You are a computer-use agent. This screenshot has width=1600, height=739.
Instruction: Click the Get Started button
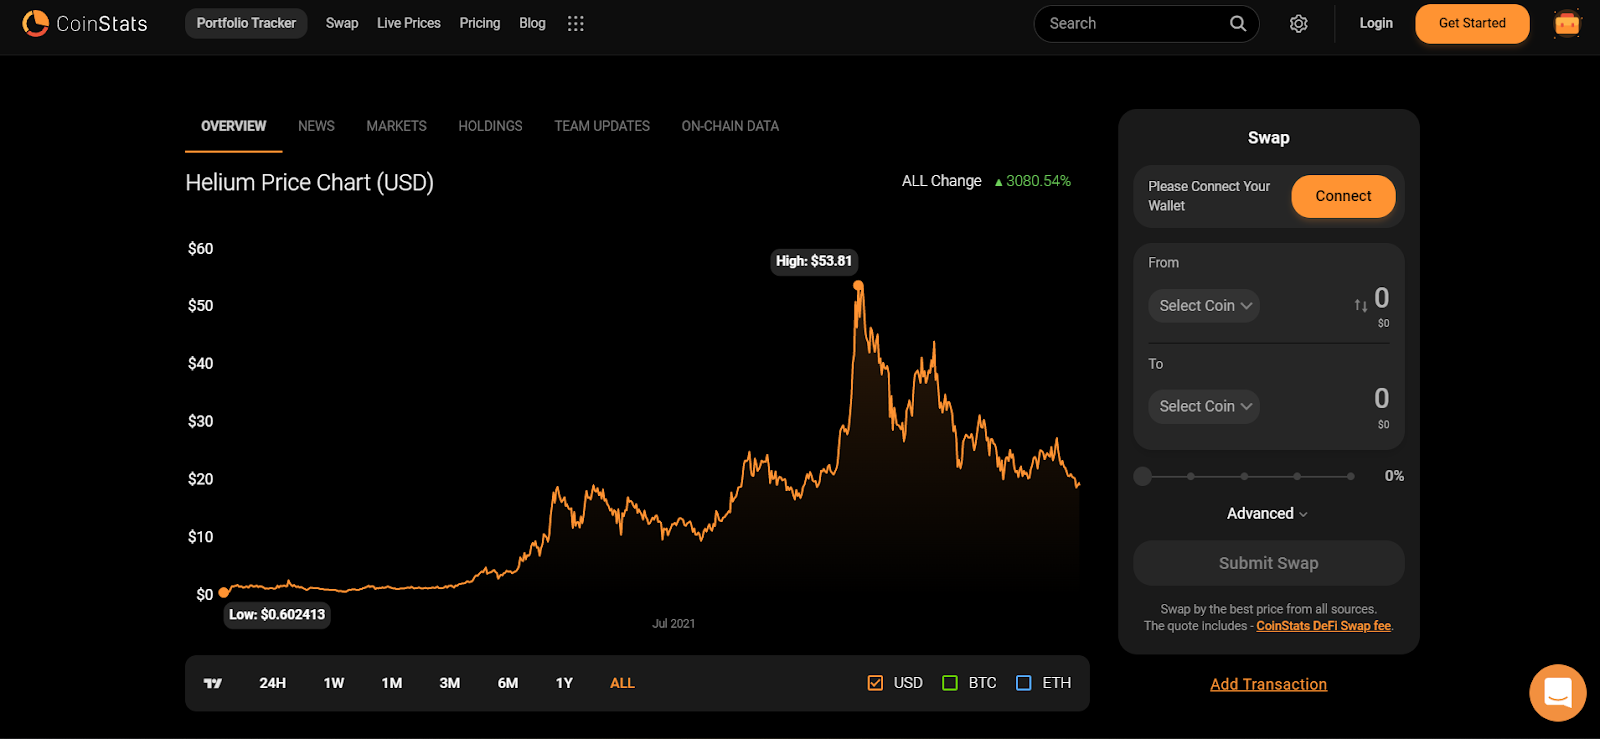pos(1472,23)
